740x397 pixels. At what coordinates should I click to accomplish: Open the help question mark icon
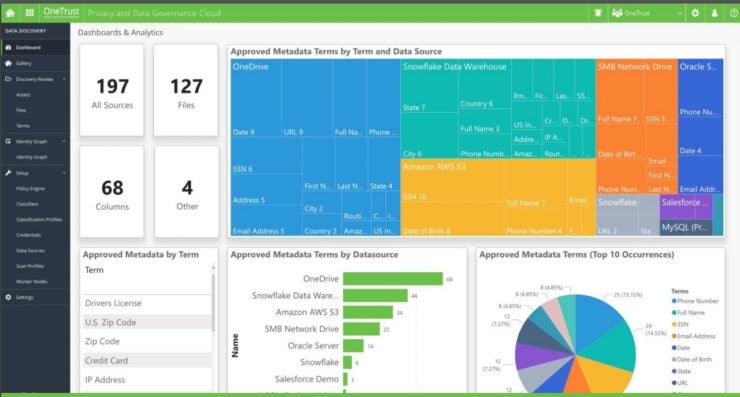pos(733,13)
